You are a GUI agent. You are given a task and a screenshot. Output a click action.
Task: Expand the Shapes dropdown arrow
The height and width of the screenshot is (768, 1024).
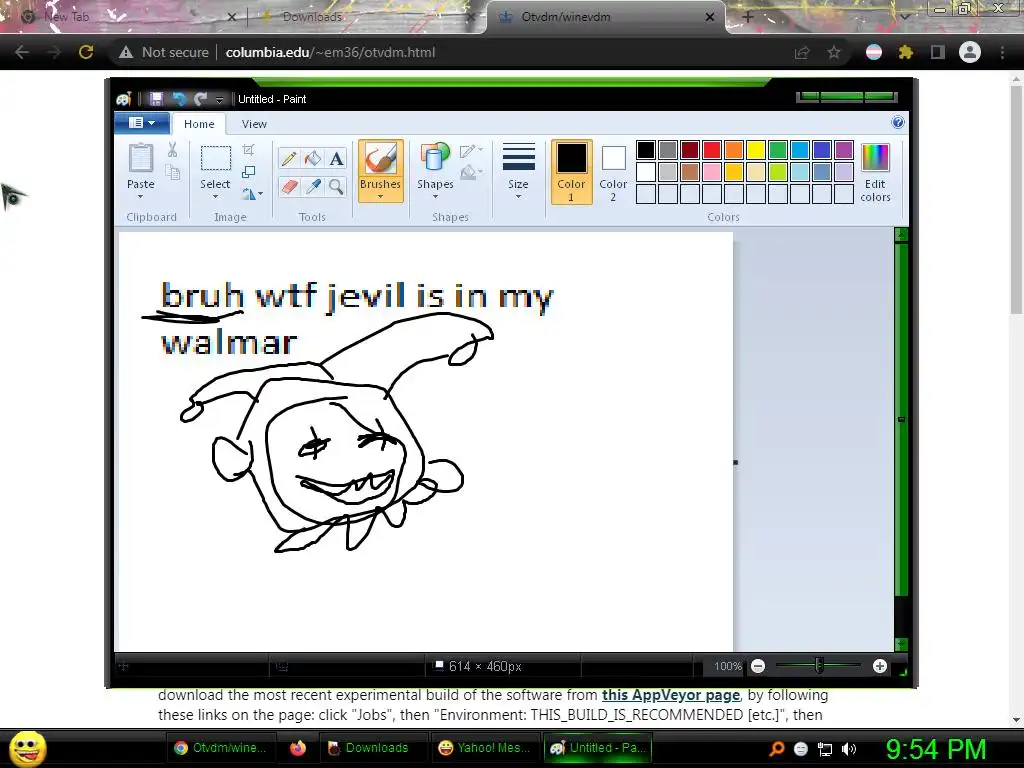click(435, 197)
